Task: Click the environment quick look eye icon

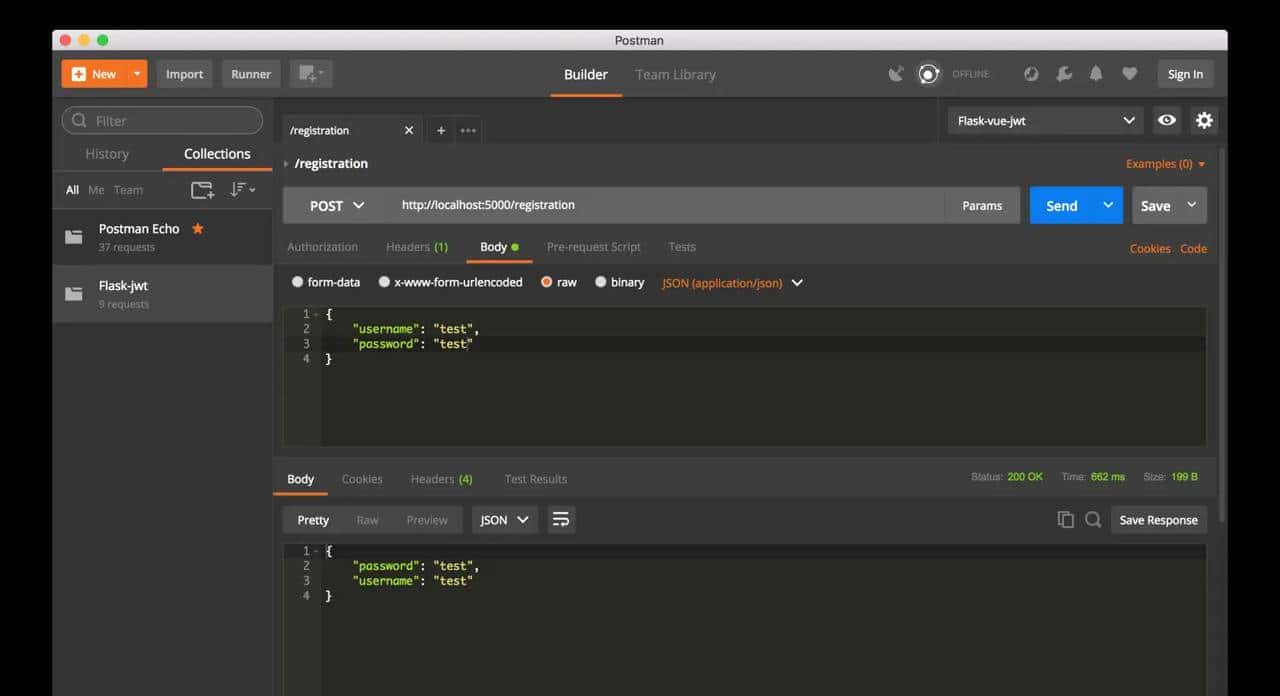Action: (x=1167, y=120)
